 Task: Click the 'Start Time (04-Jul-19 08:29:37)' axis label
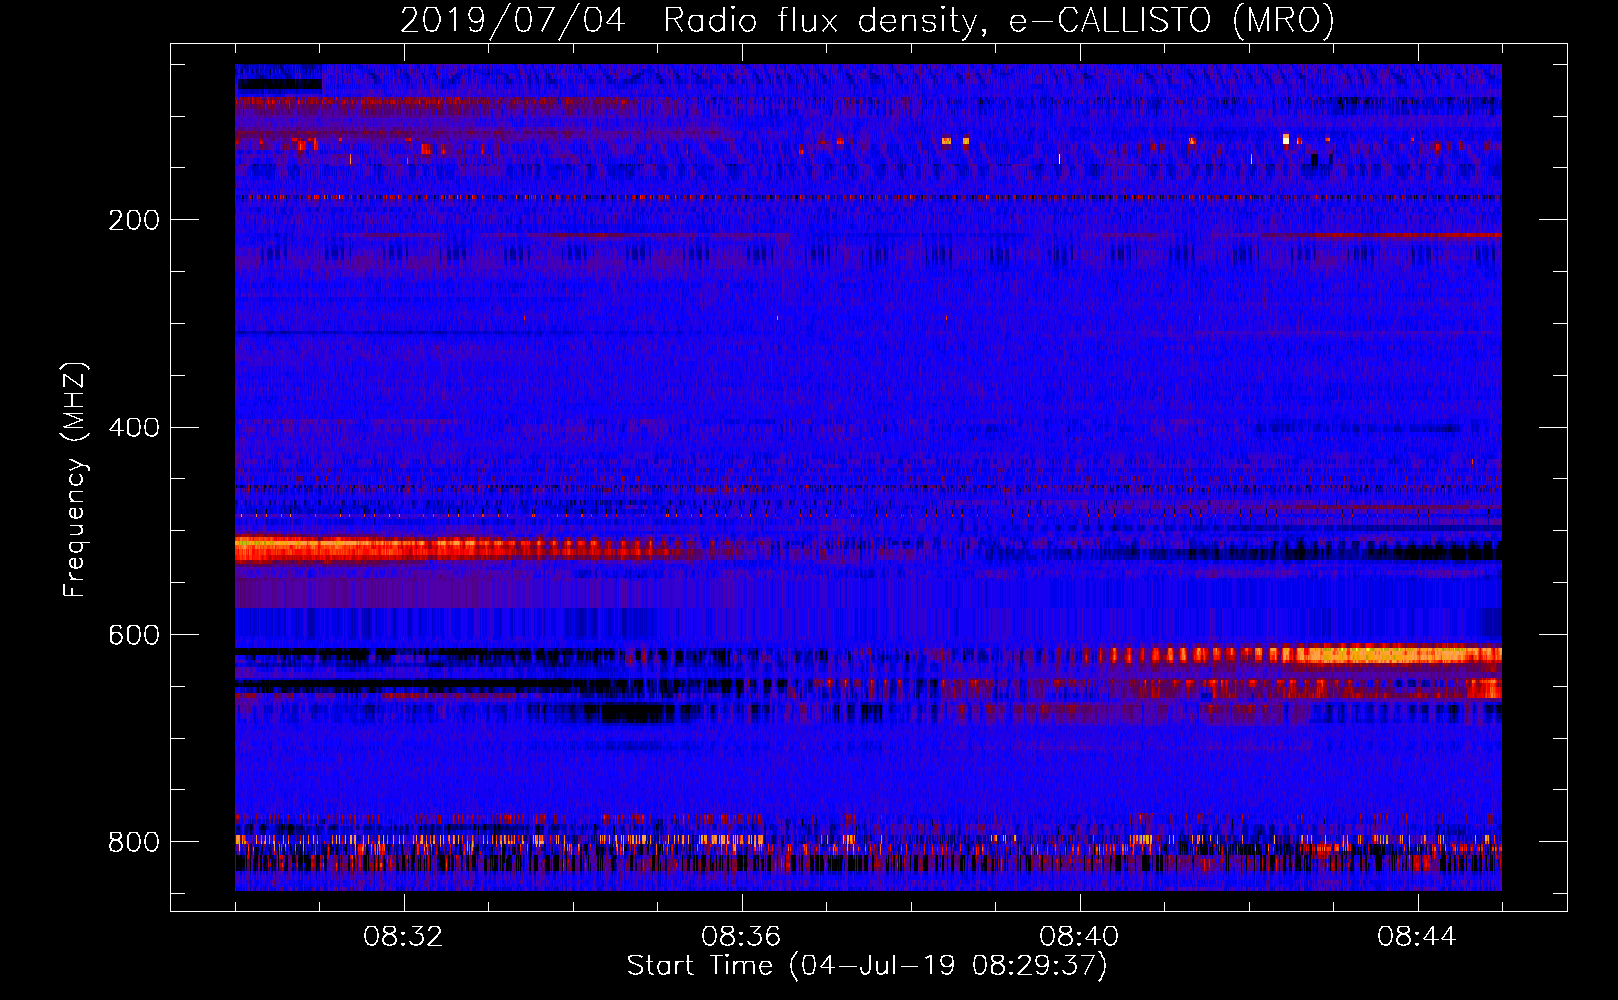click(x=867, y=966)
